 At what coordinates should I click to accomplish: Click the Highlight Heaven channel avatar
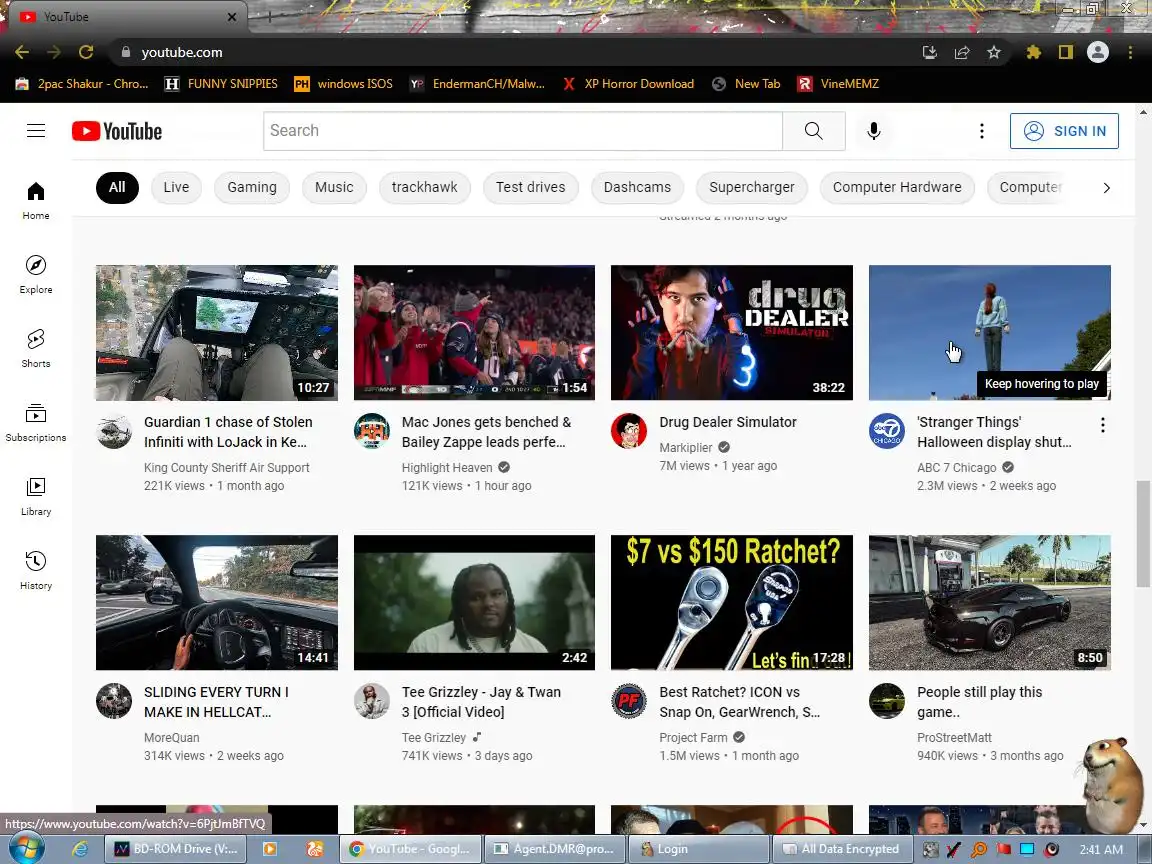[372, 431]
